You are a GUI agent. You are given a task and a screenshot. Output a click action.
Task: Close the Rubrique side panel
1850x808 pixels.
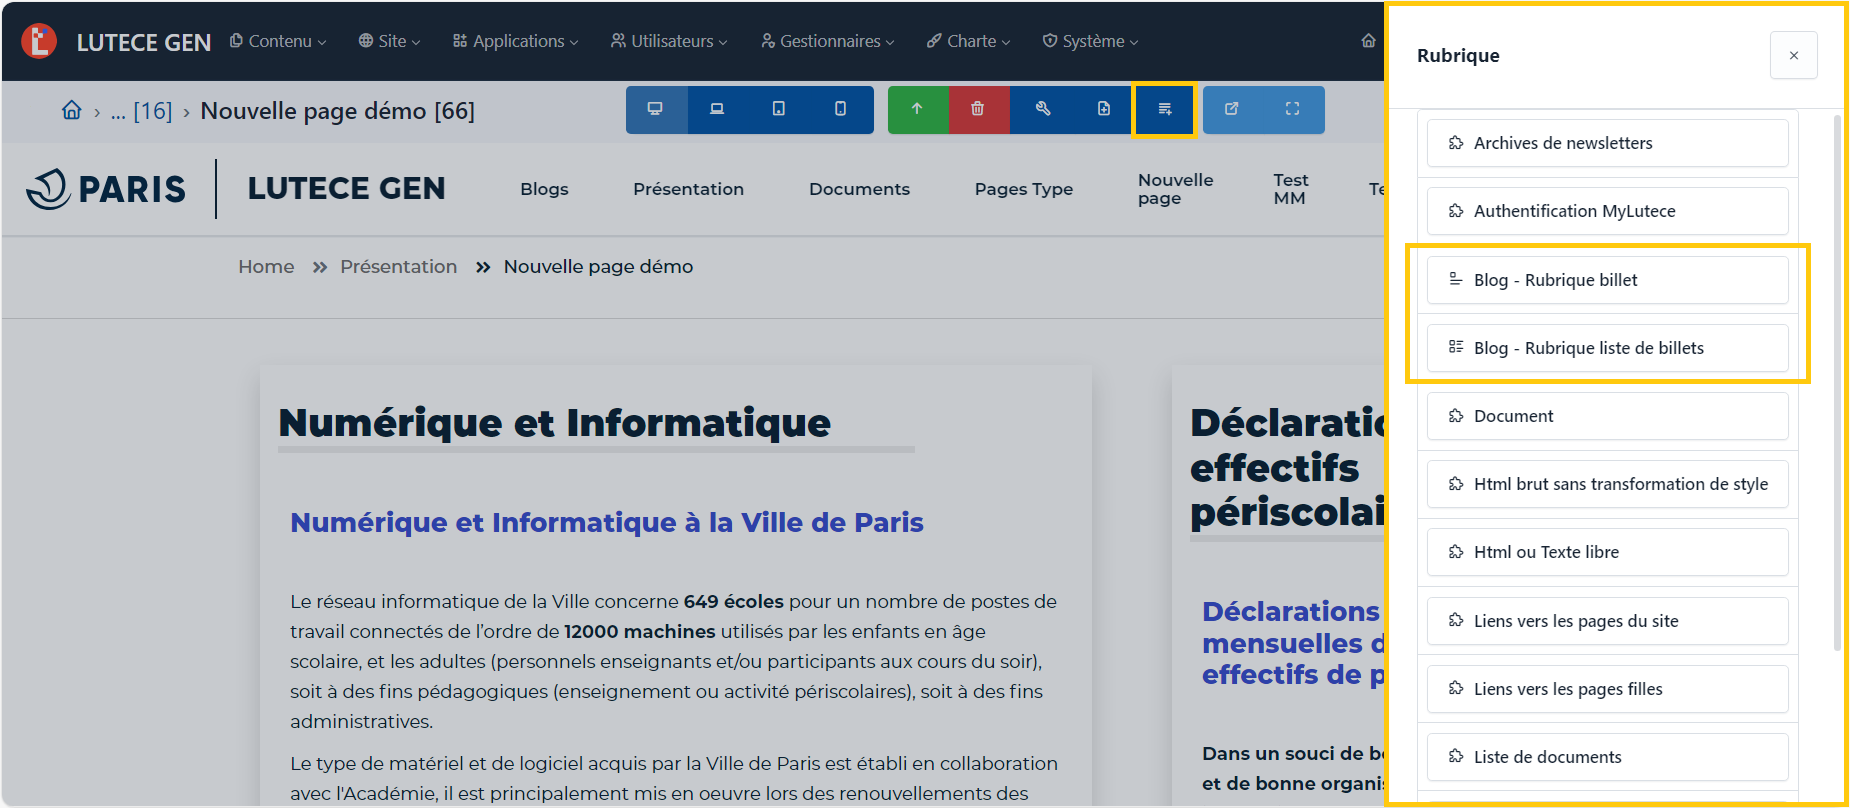[x=1793, y=55]
